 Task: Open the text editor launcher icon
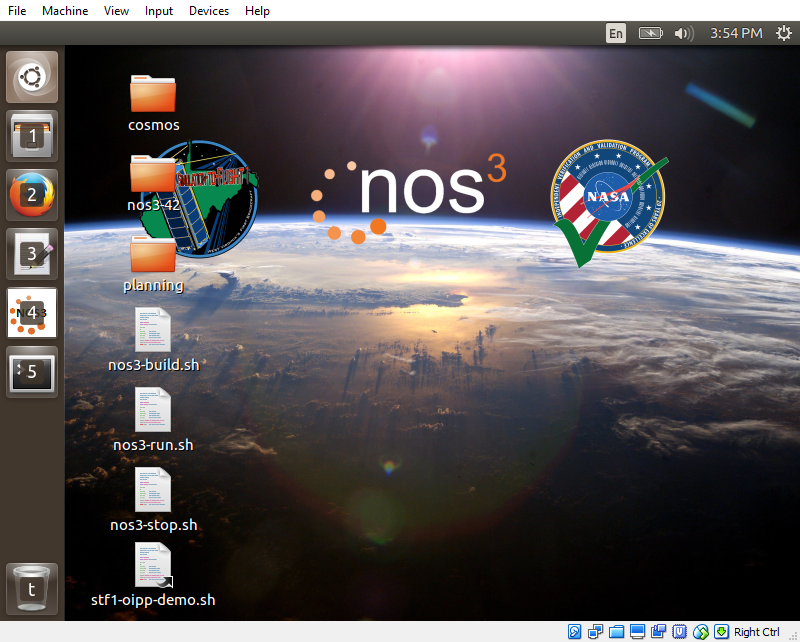coord(32,254)
